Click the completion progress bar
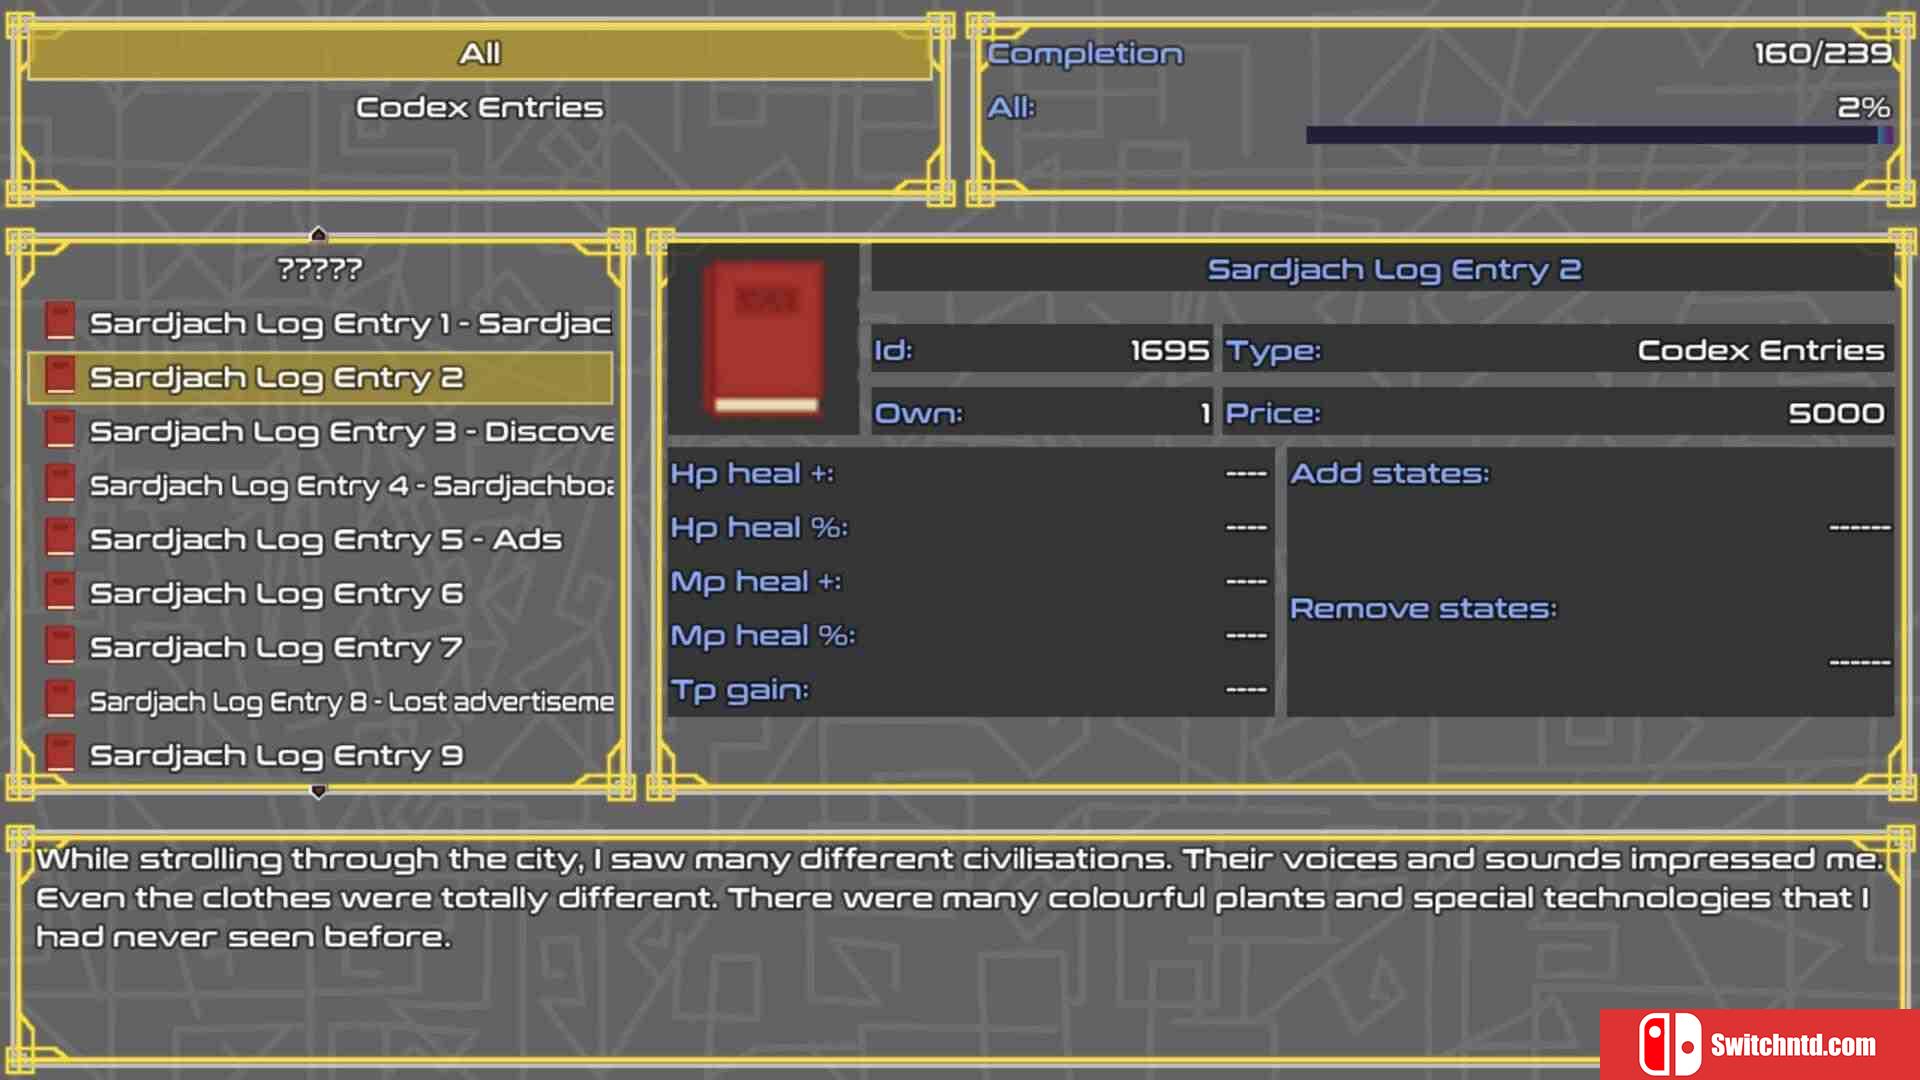 click(1599, 135)
